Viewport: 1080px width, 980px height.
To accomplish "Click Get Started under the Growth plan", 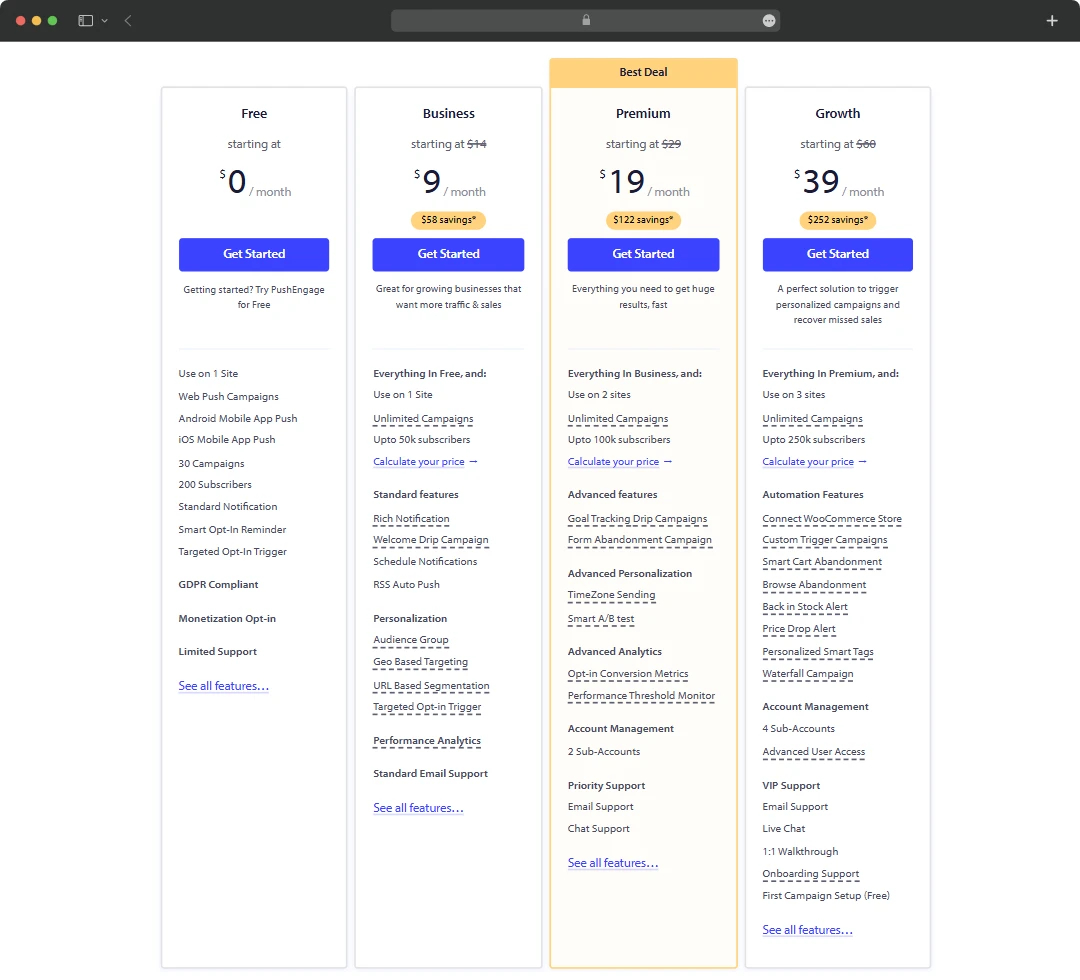I will [x=837, y=255].
